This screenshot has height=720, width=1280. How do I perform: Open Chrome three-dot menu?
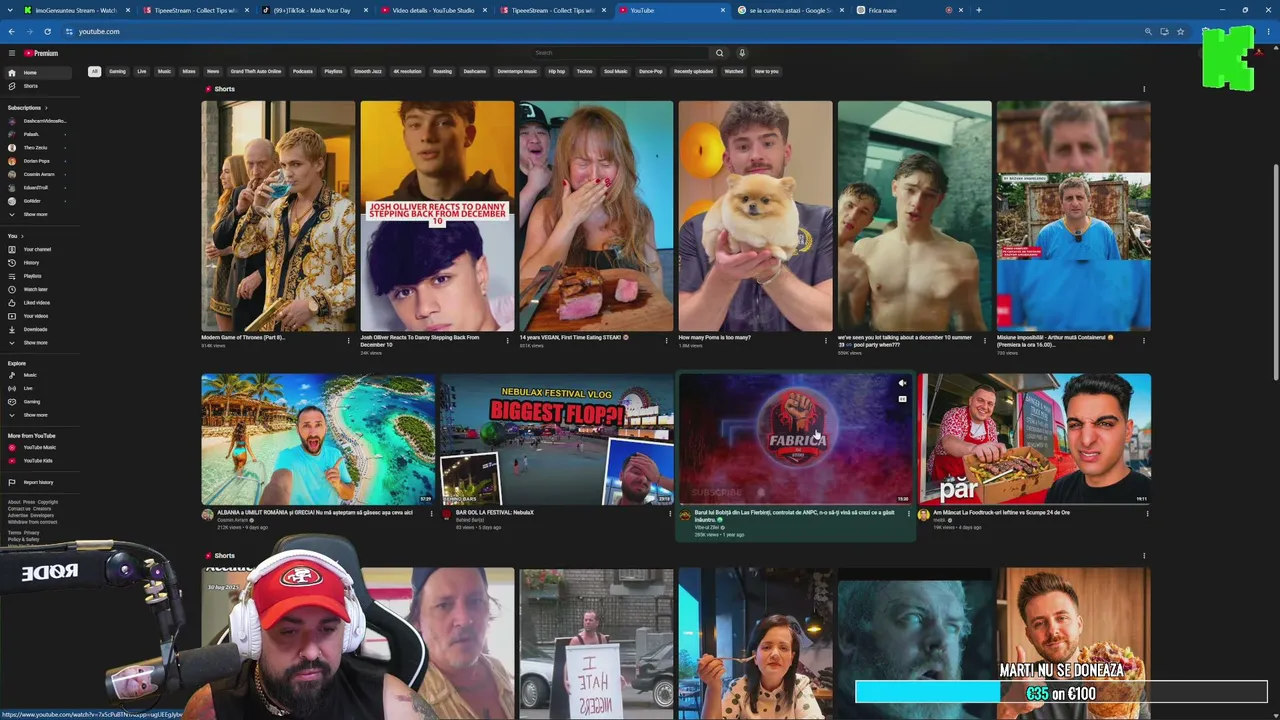tap(1269, 31)
